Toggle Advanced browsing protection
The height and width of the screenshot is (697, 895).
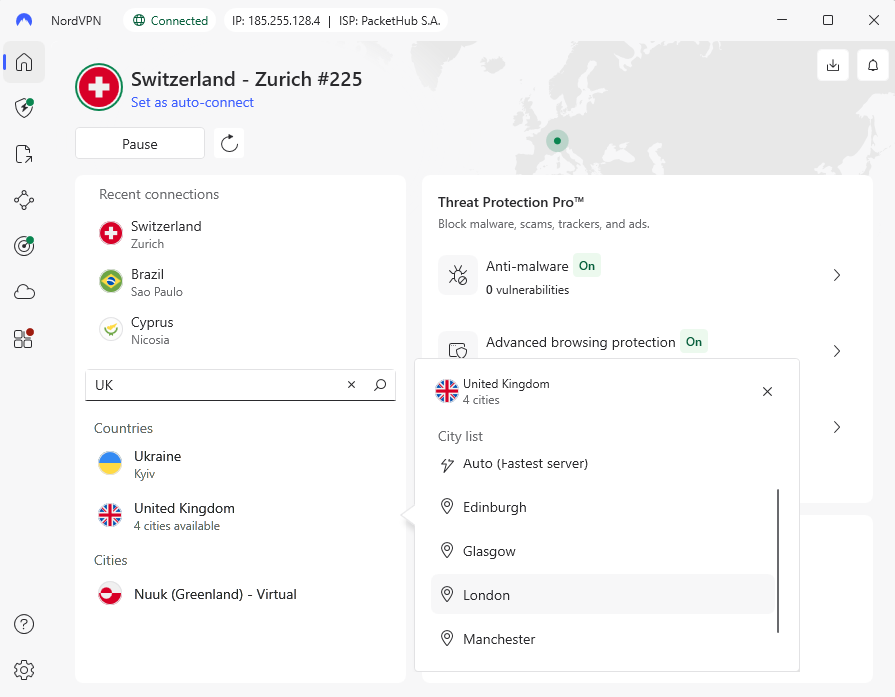[x=694, y=342]
